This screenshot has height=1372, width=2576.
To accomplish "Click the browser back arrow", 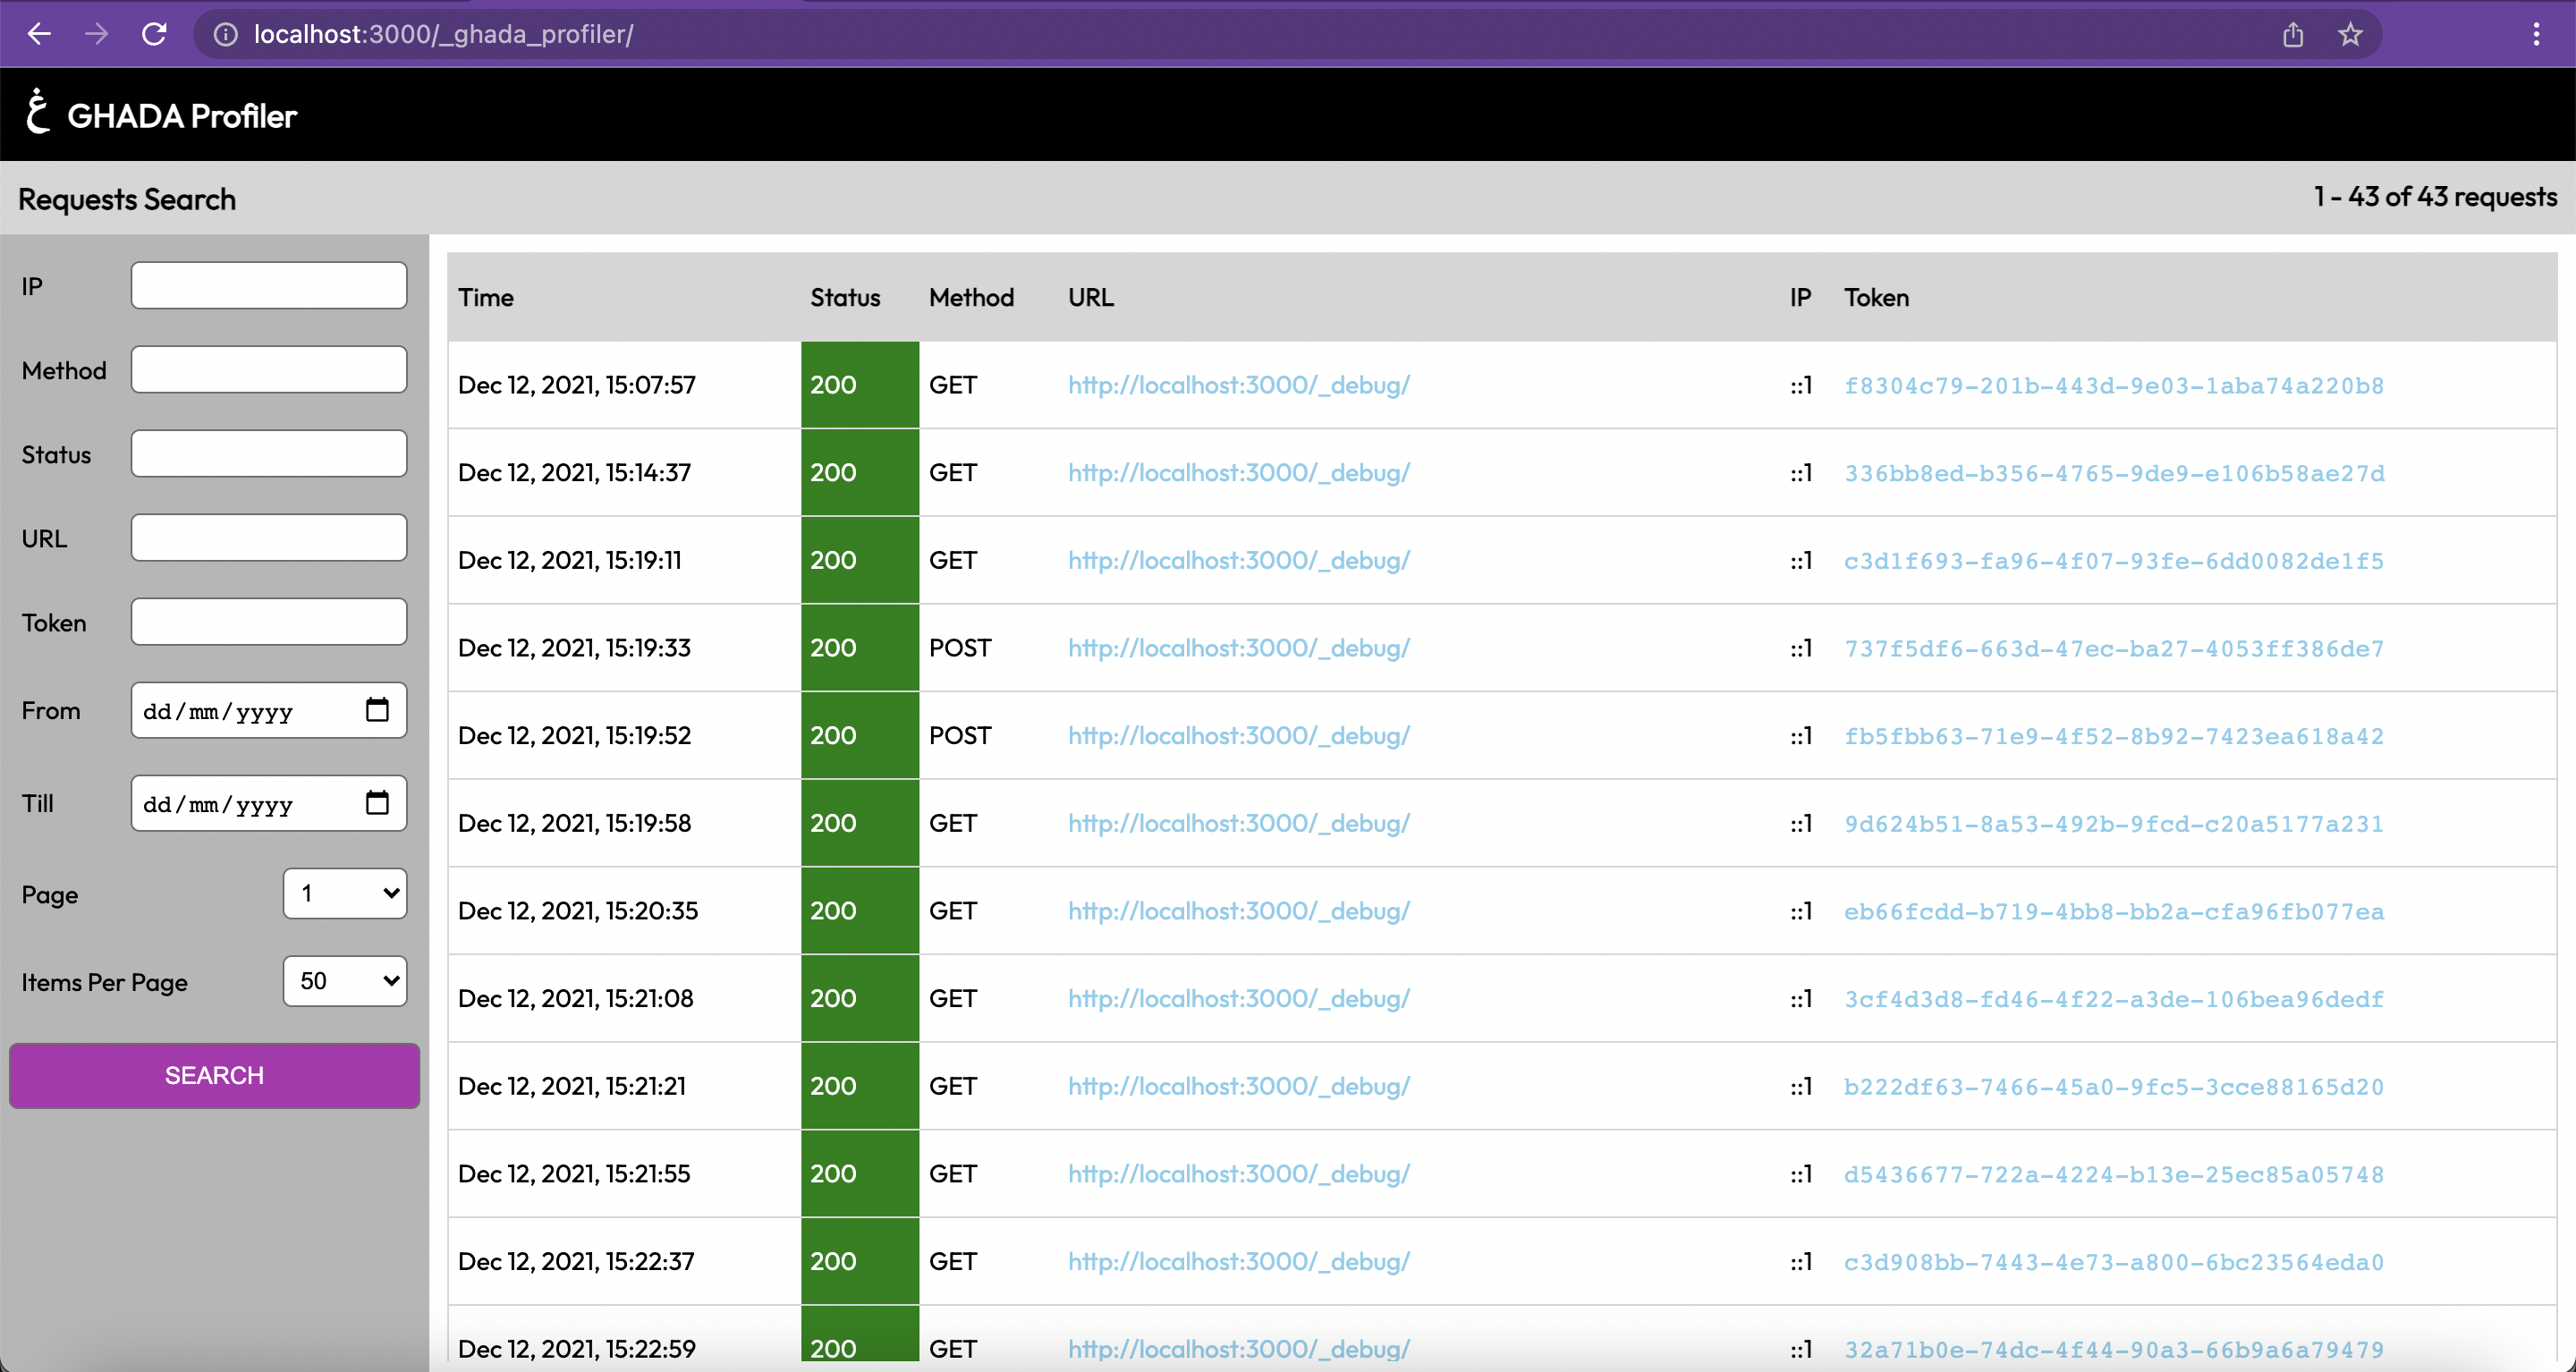I will (39, 34).
